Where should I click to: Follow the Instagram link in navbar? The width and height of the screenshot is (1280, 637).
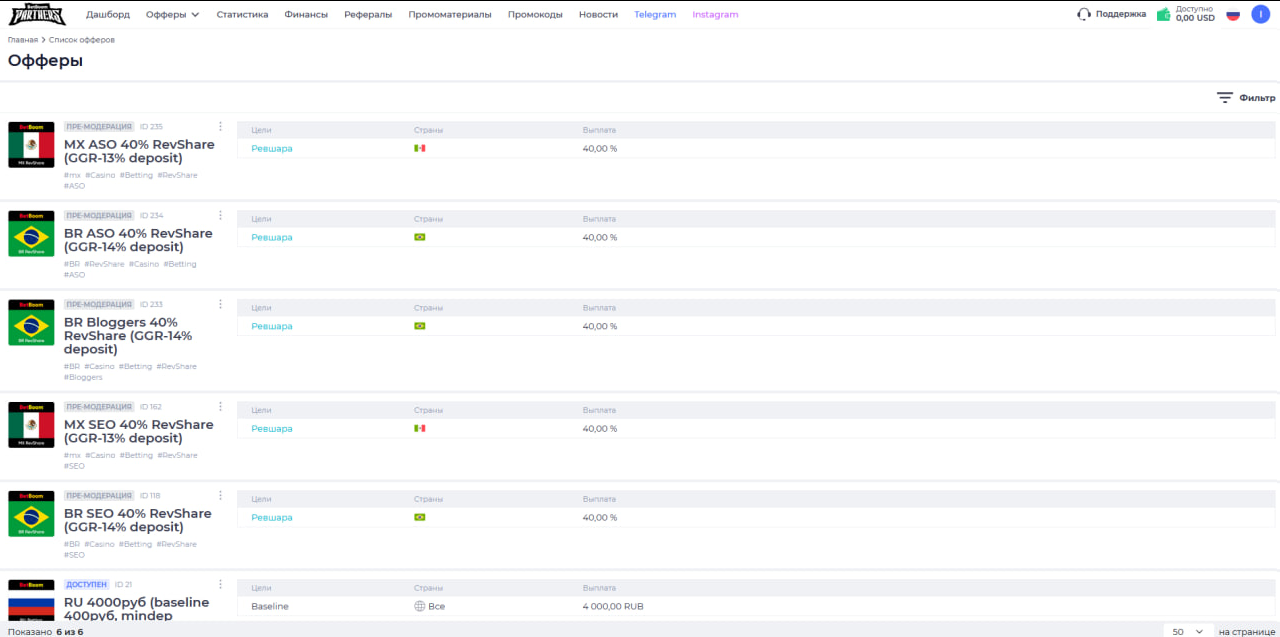click(715, 15)
